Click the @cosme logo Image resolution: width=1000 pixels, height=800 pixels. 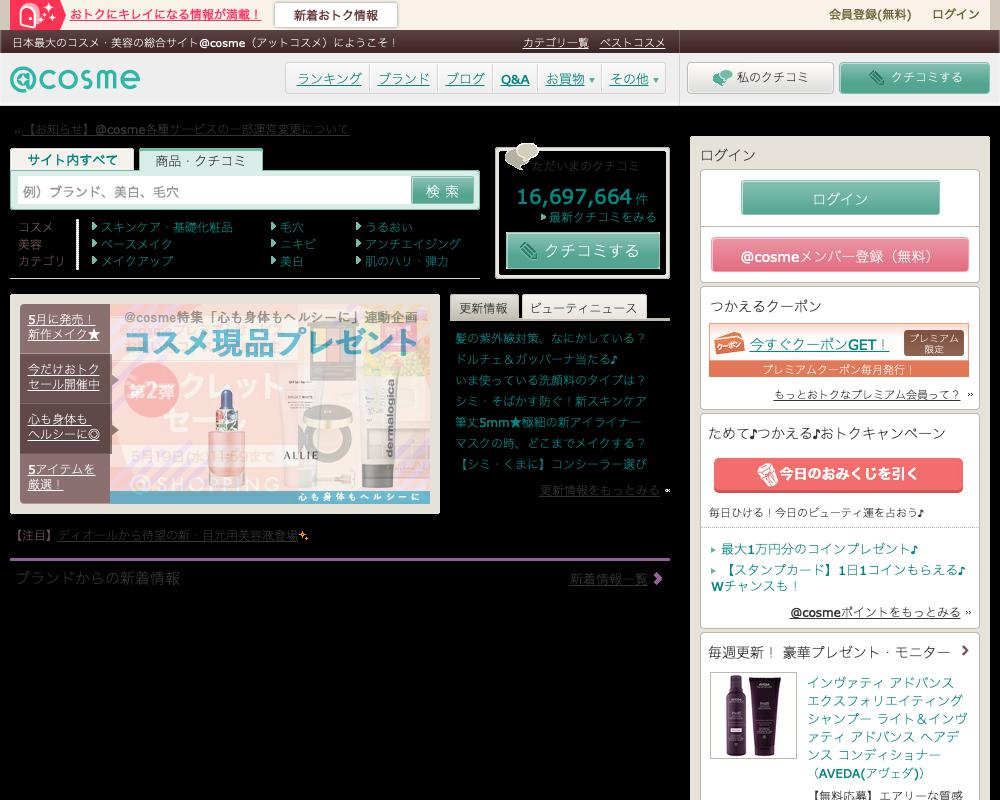[75, 79]
